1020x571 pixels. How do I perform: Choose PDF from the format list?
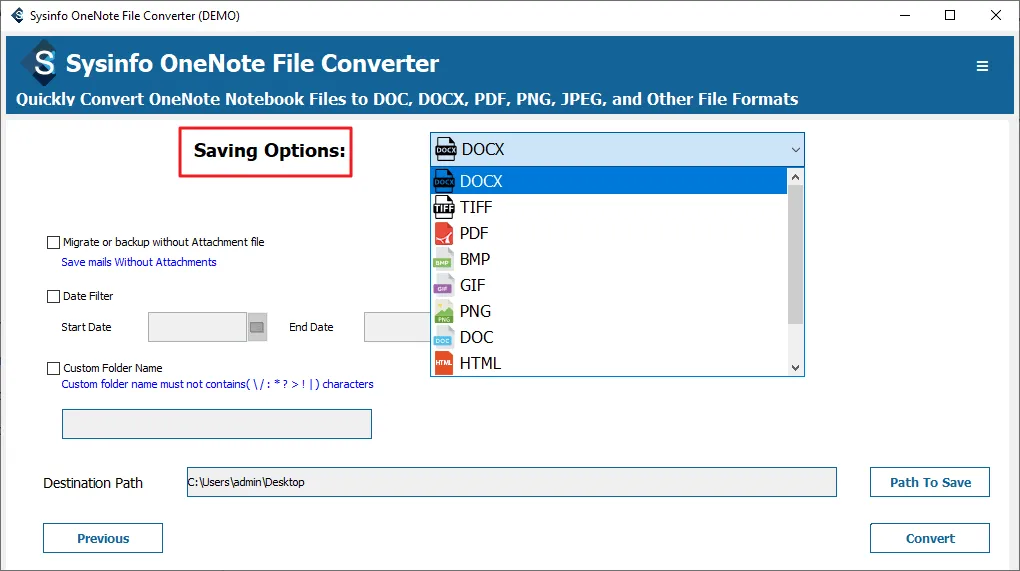[609, 233]
